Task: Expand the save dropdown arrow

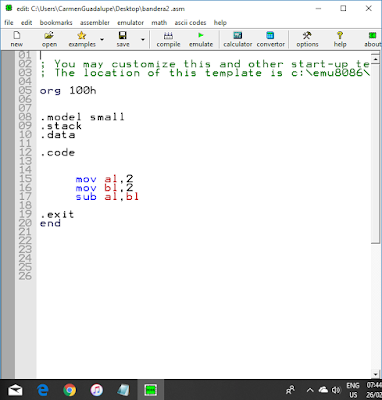Action: pos(143,40)
